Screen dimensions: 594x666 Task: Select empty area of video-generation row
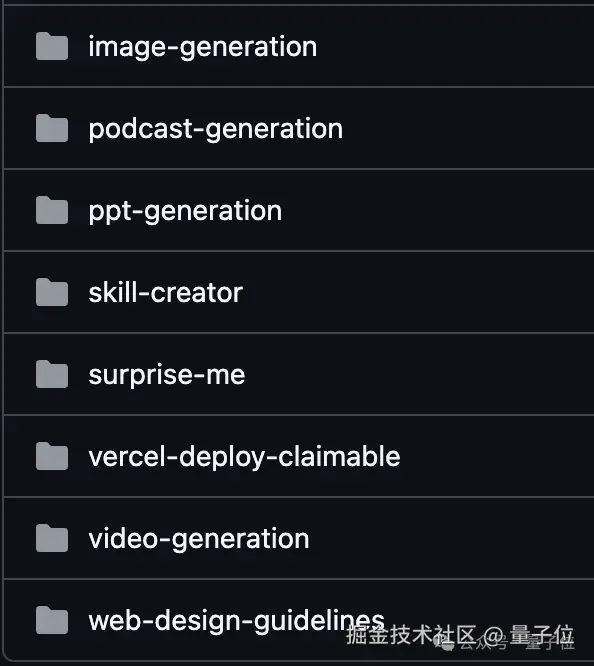click(x=450, y=538)
